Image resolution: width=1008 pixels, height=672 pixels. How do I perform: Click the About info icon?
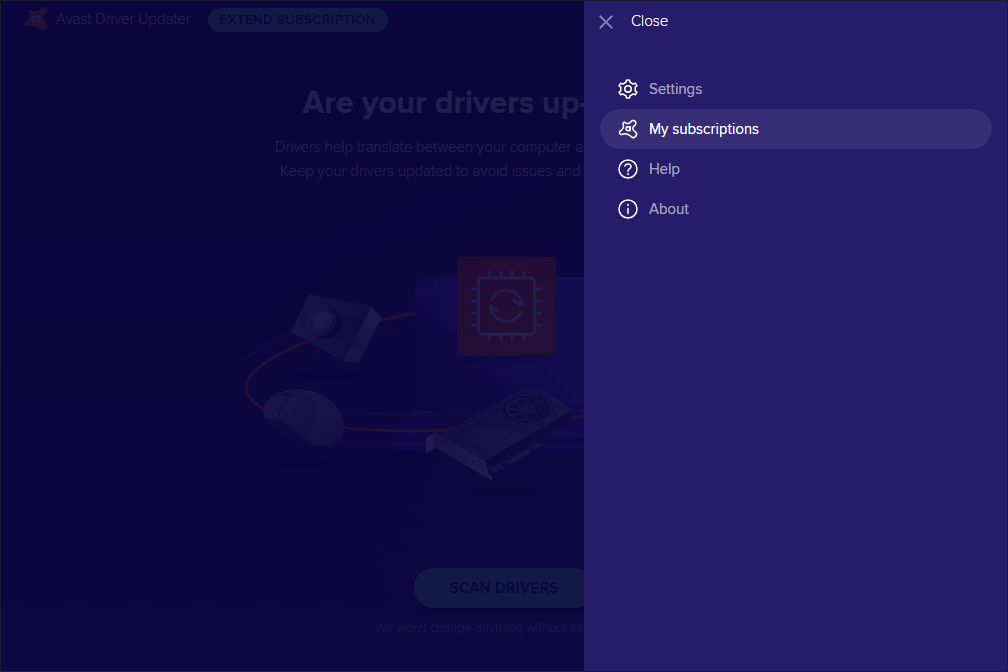[x=628, y=209]
